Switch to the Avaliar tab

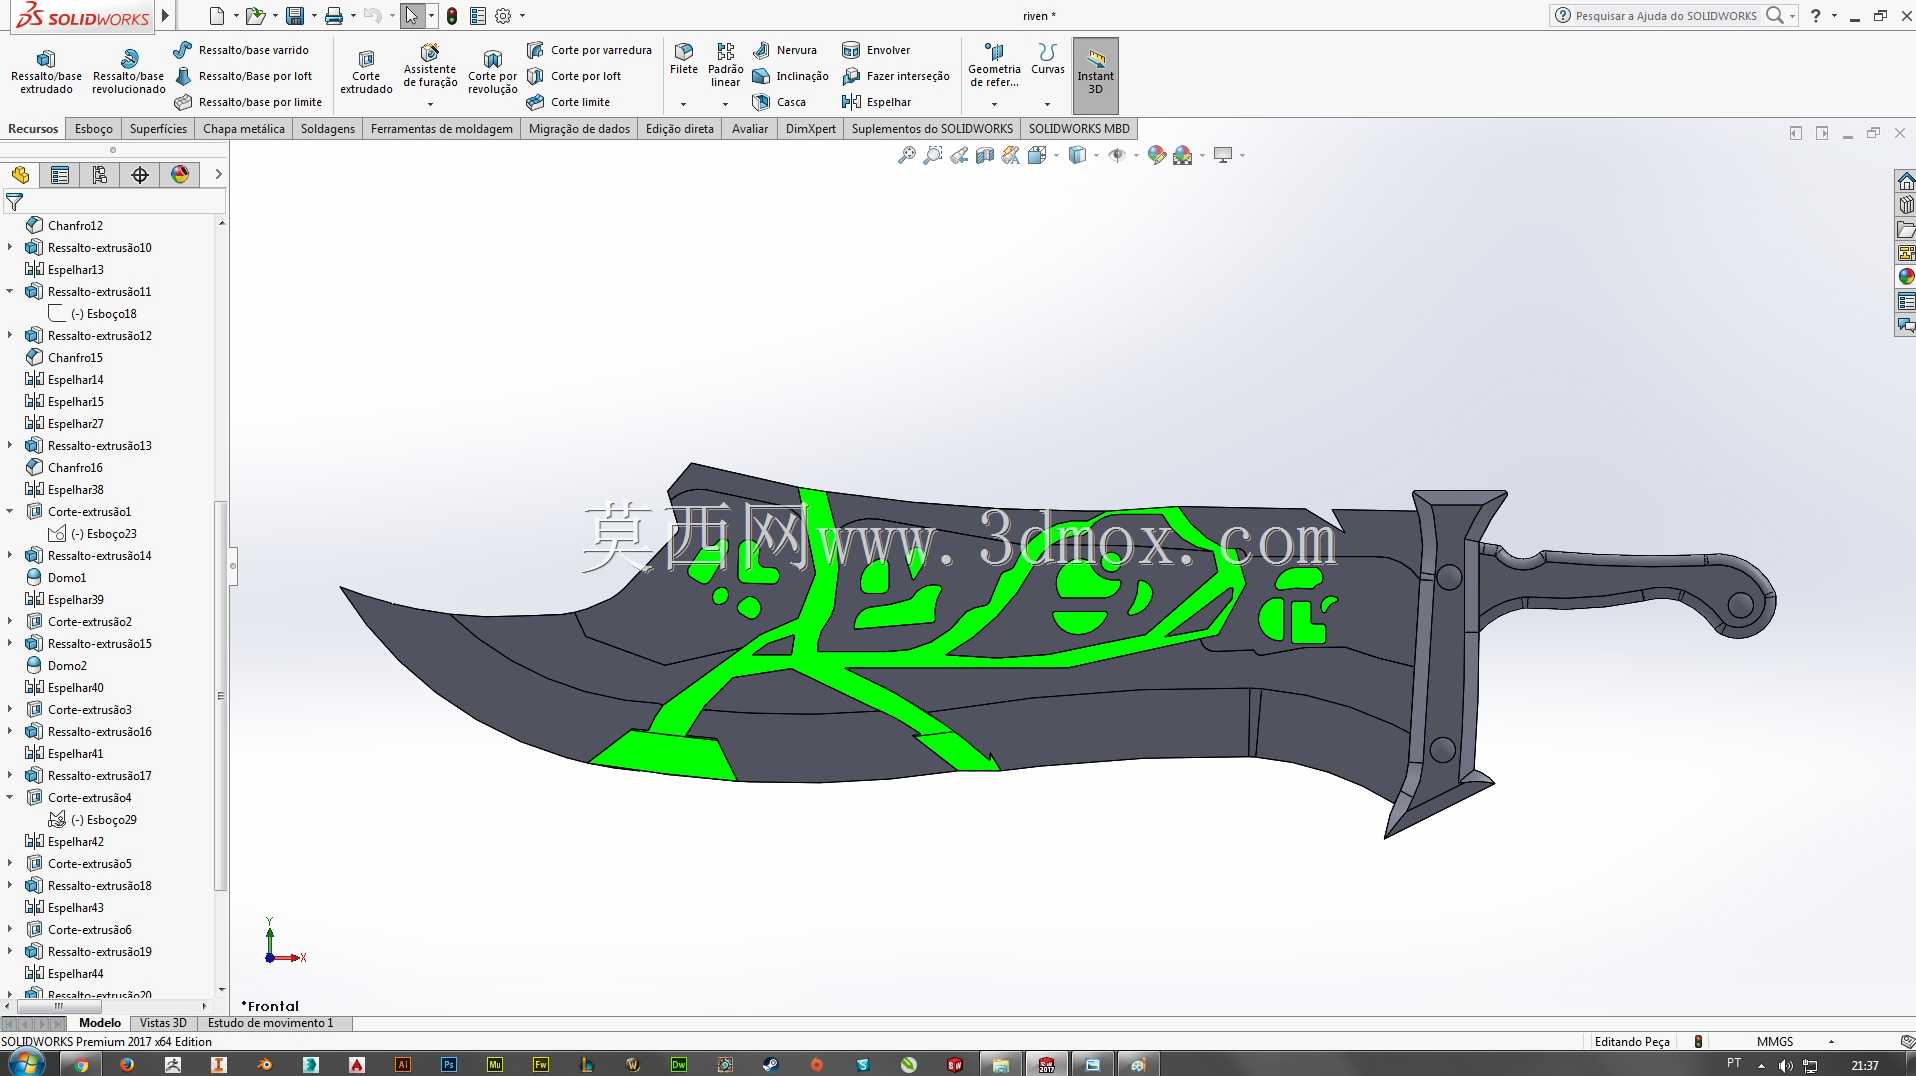750,129
